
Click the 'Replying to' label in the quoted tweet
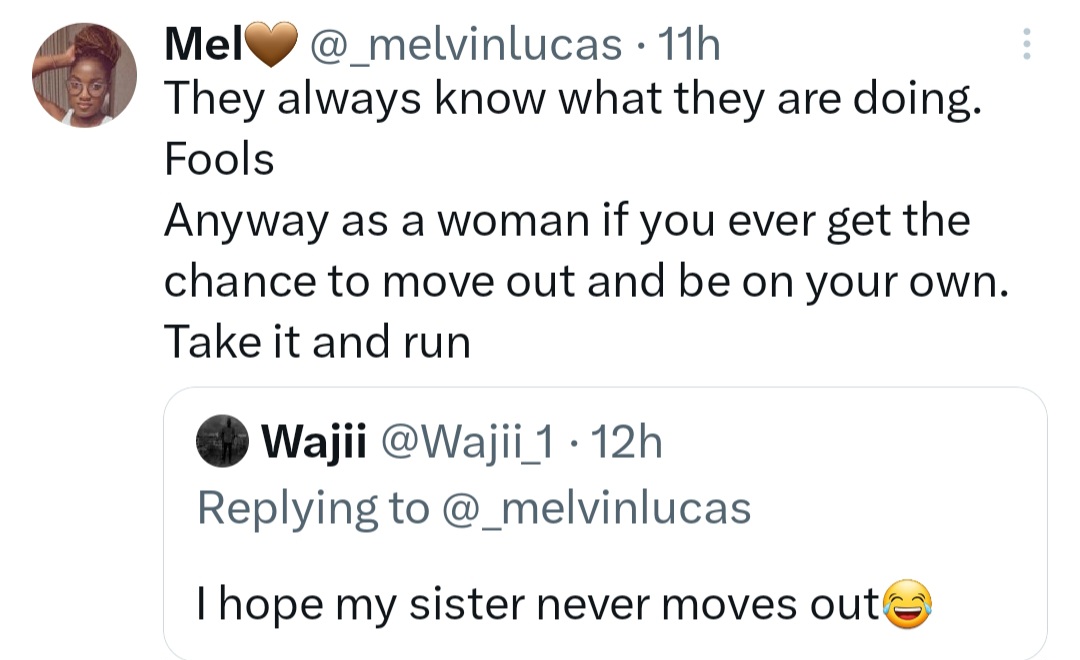(312, 508)
